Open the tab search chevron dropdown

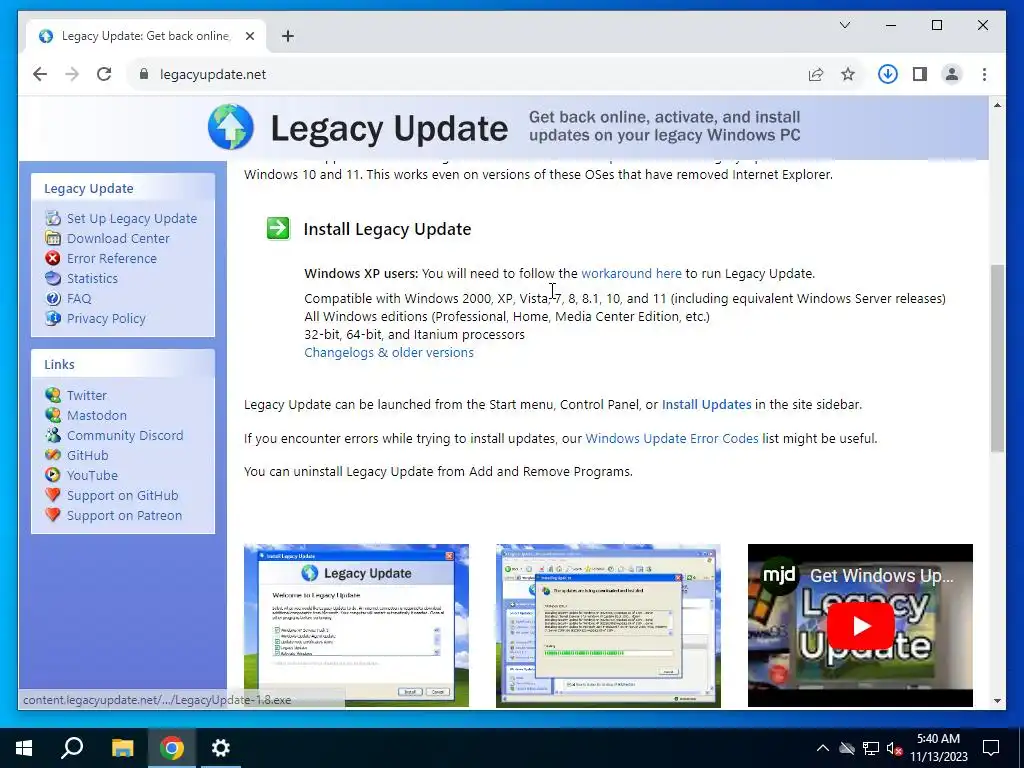pos(844,25)
